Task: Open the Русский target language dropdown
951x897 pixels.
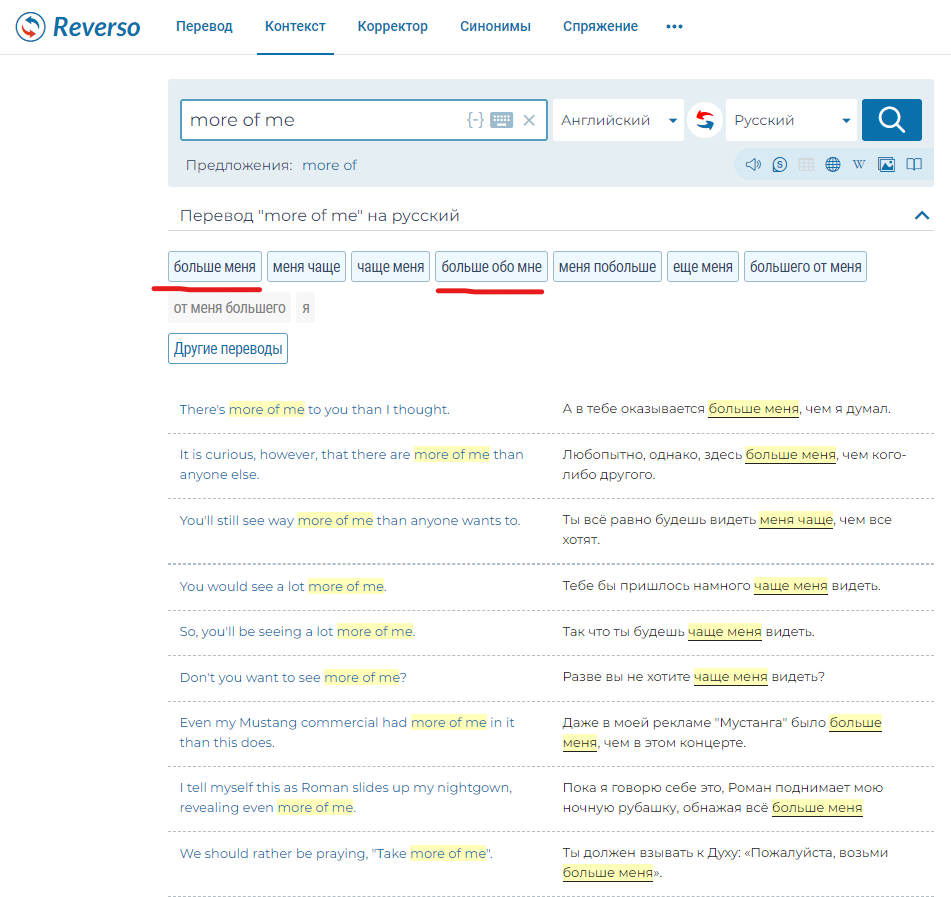Action: coord(791,120)
